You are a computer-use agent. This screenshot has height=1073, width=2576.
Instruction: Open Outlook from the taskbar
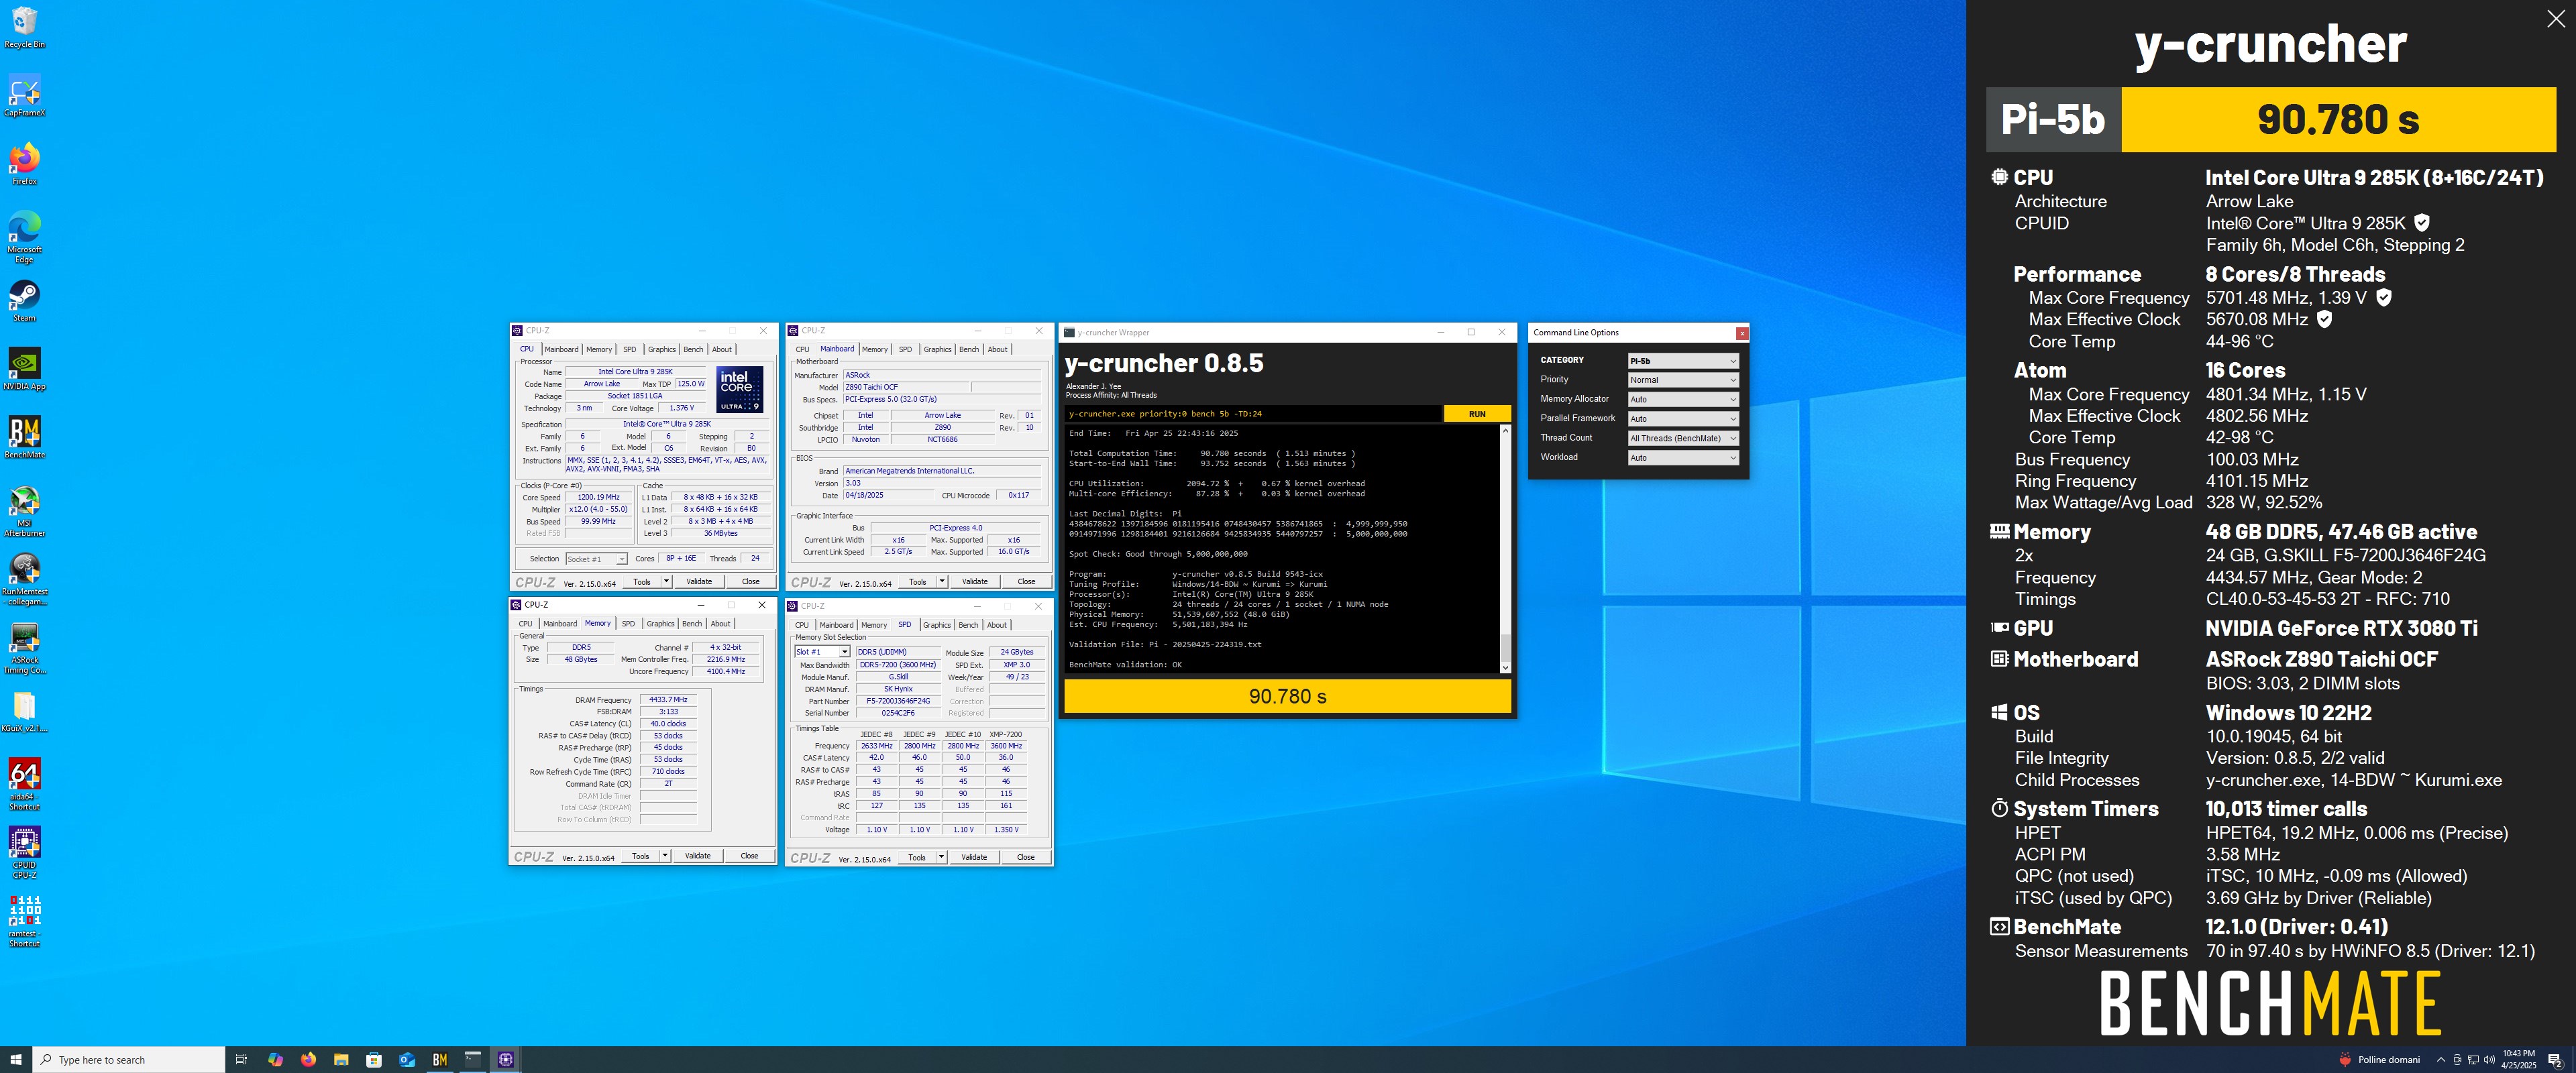coord(407,1059)
